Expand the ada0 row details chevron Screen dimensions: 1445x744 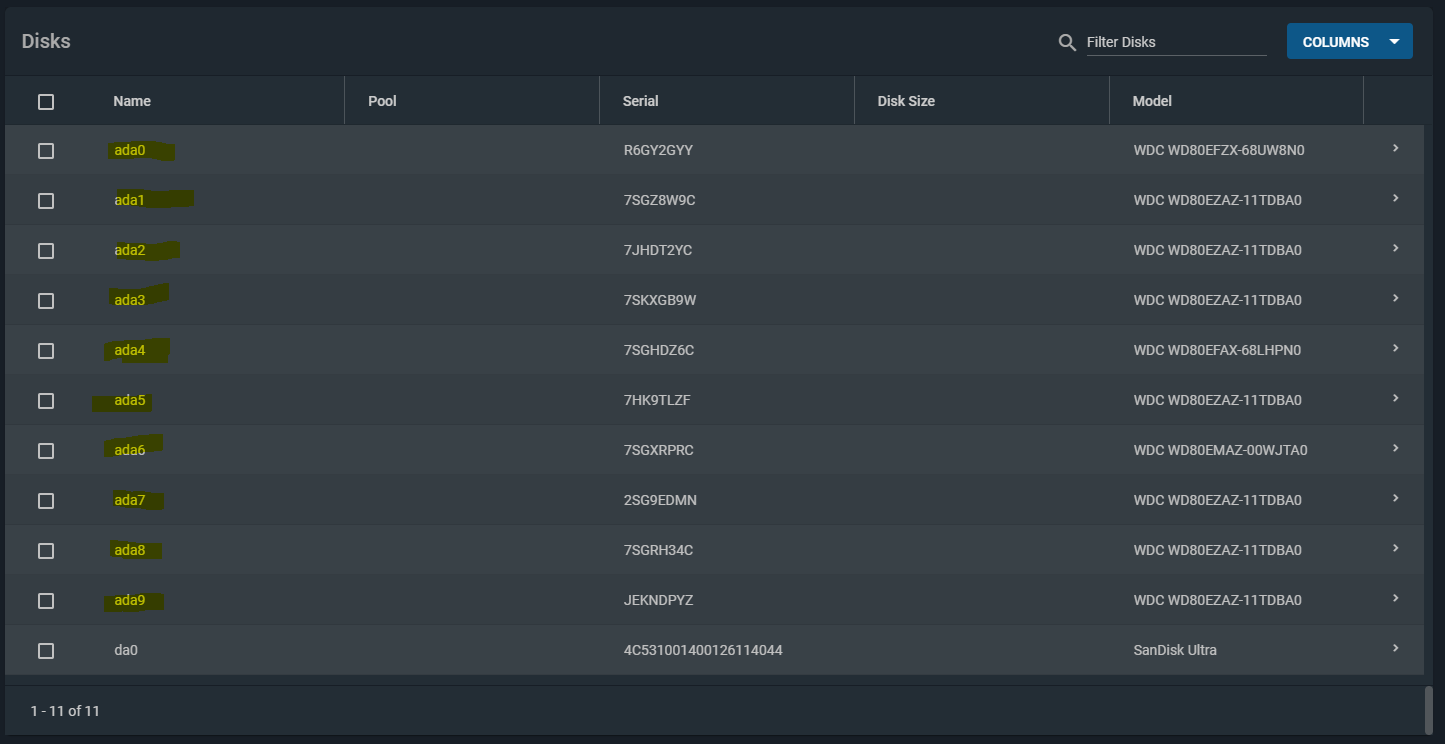[x=1395, y=148]
